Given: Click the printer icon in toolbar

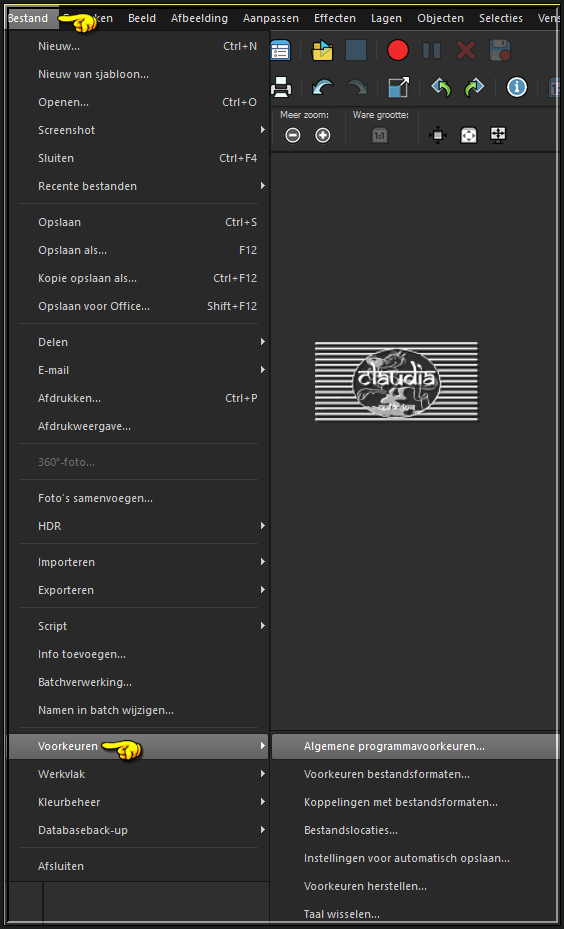Looking at the screenshot, I should pos(281,88).
